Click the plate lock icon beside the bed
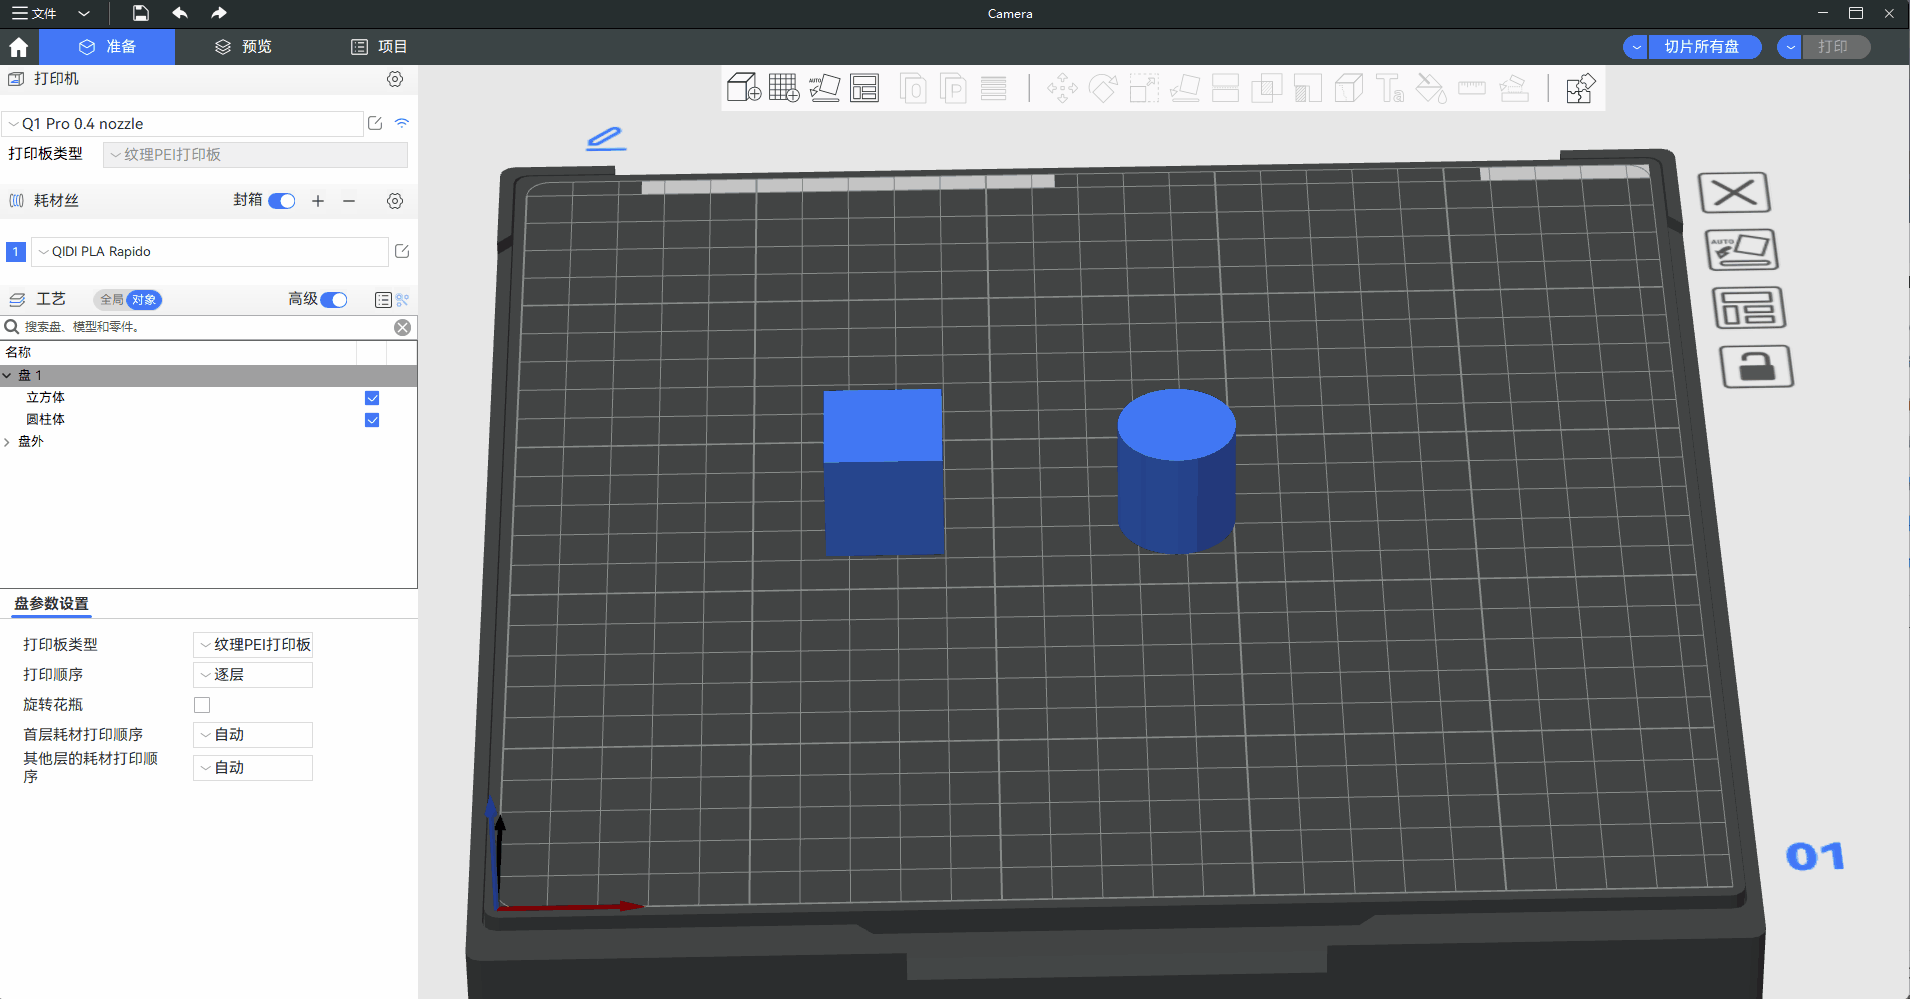1910x999 pixels. coord(1756,367)
